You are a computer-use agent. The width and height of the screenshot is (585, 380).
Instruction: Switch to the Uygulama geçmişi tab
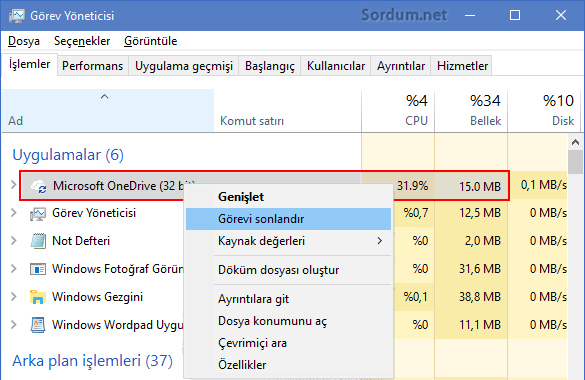(x=184, y=66)
